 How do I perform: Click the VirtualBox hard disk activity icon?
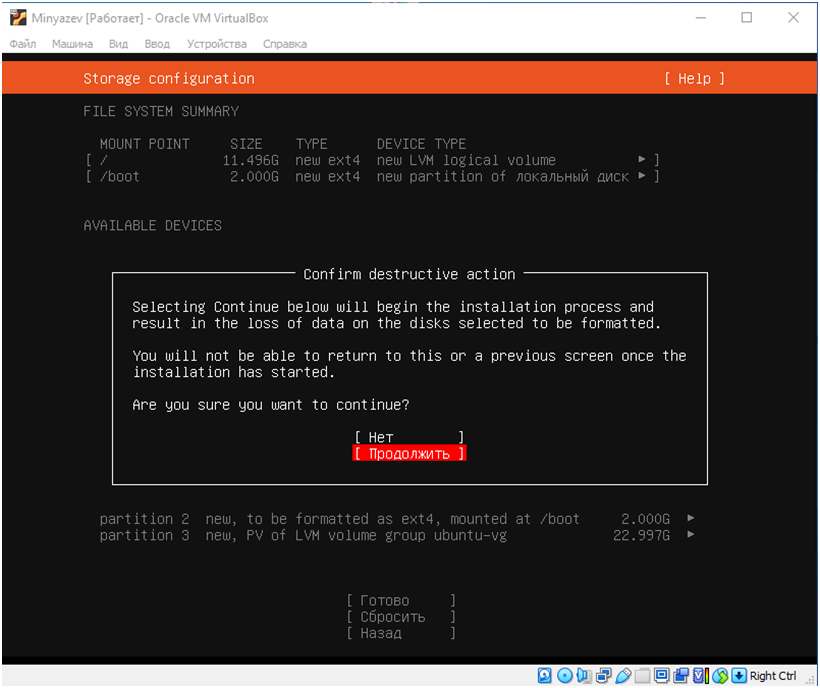pos(544,675)
